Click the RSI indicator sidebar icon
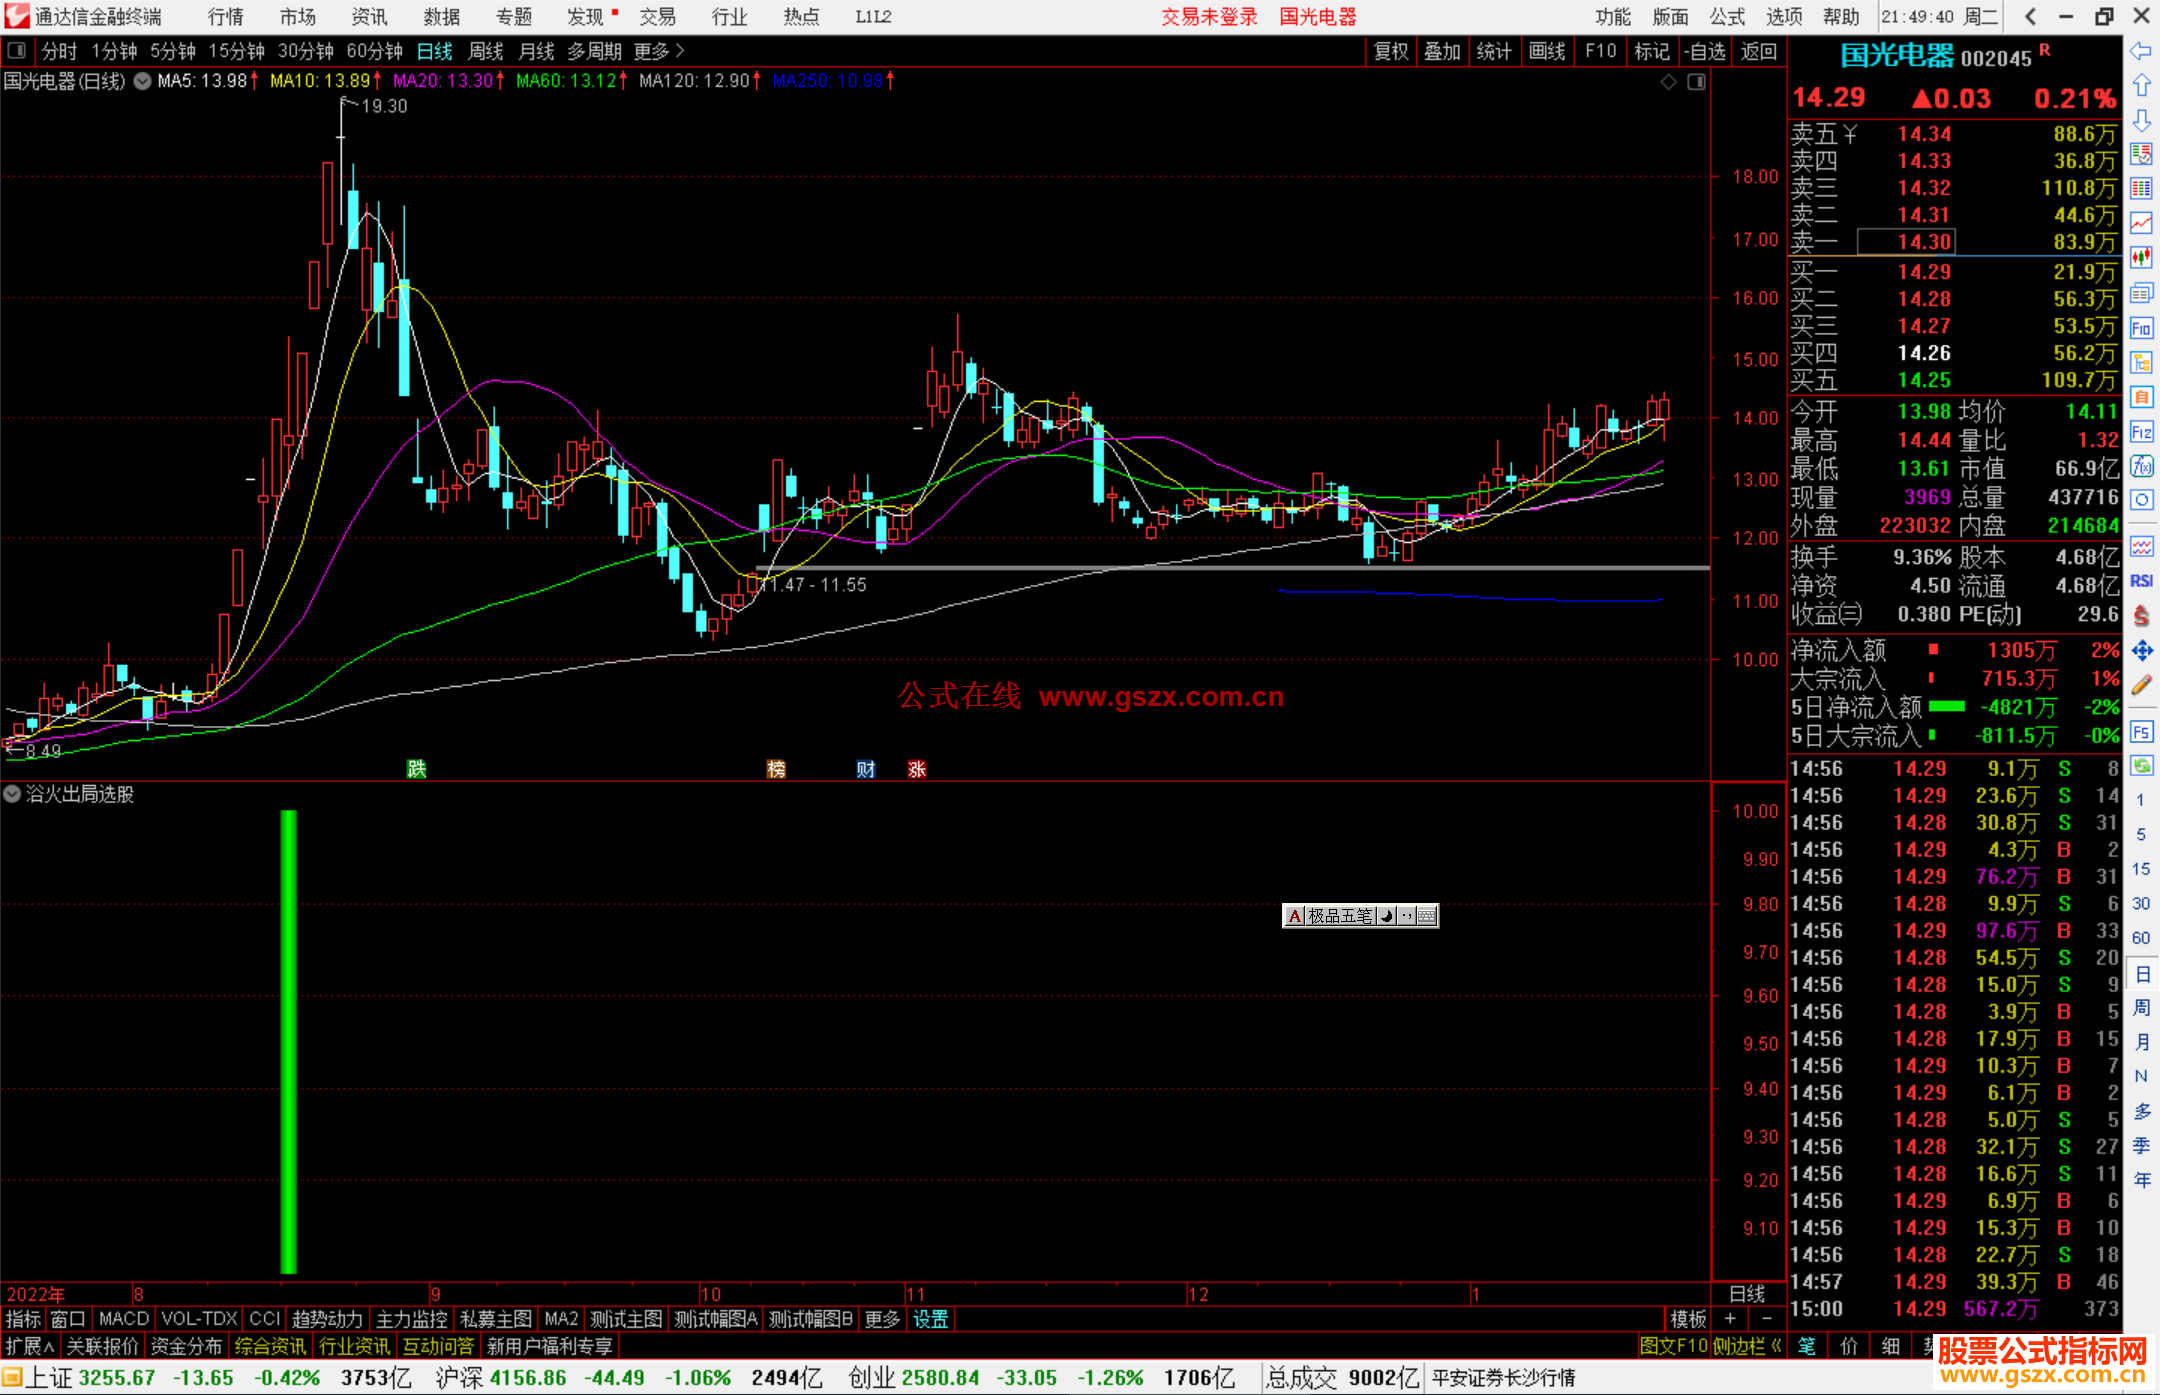The width and height of the screenshot is (2160, 1395). tap(2141, 581)
